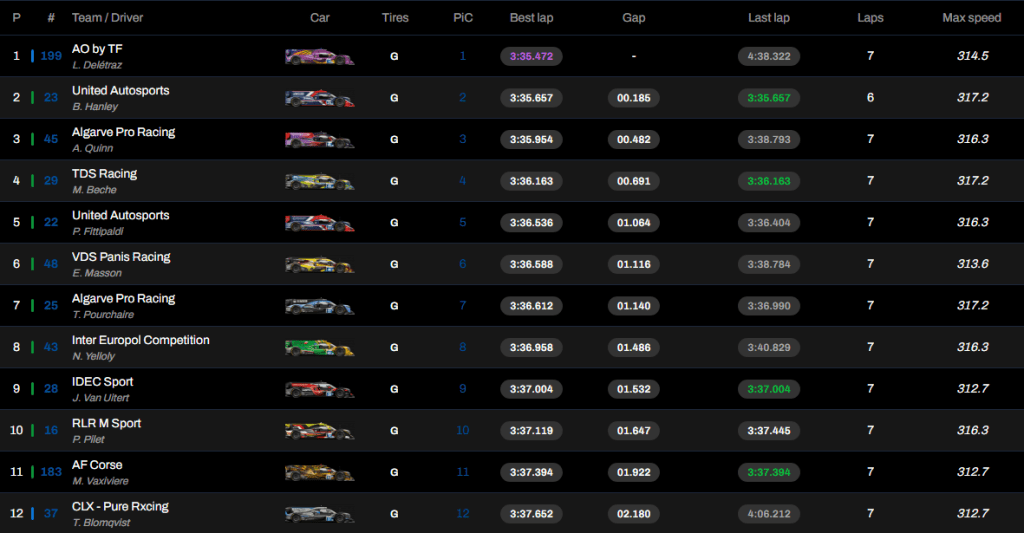Select the CLX - Pure Rxcing team name
This screenshot has width=1024, height=533.
[x=120, y=507]
